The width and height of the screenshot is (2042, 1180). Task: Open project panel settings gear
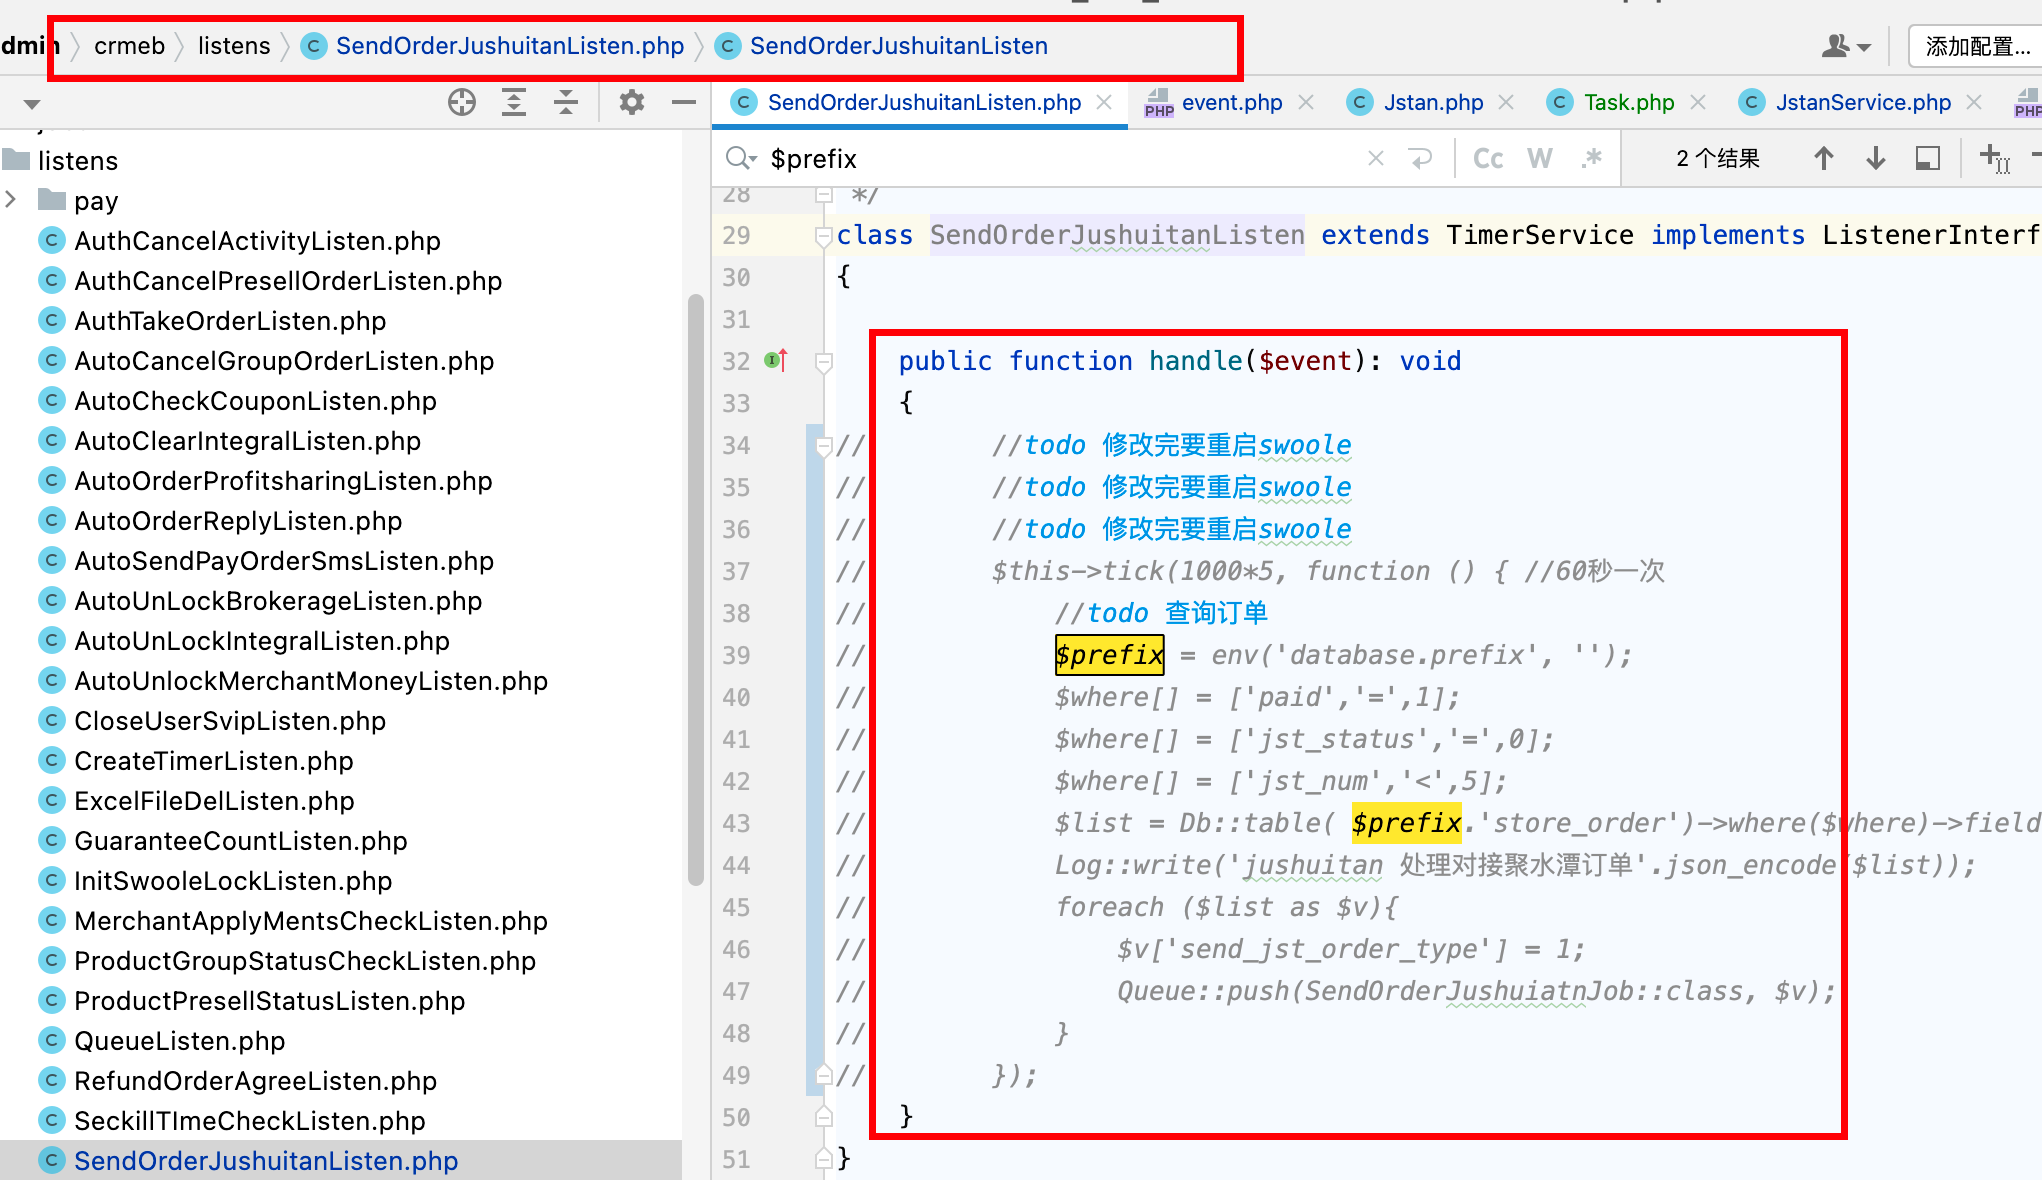click(632, 102)
